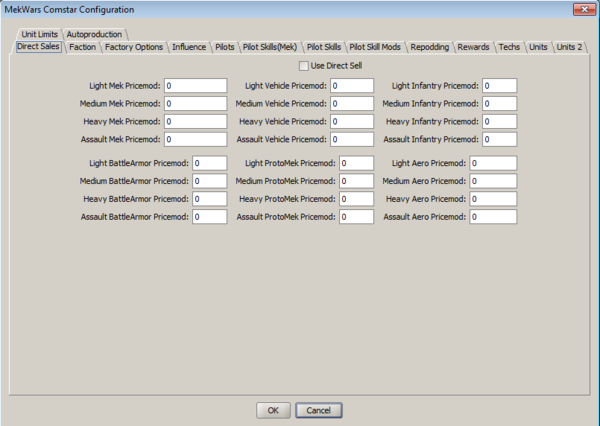Select the Influence tab

click(189, 47)
